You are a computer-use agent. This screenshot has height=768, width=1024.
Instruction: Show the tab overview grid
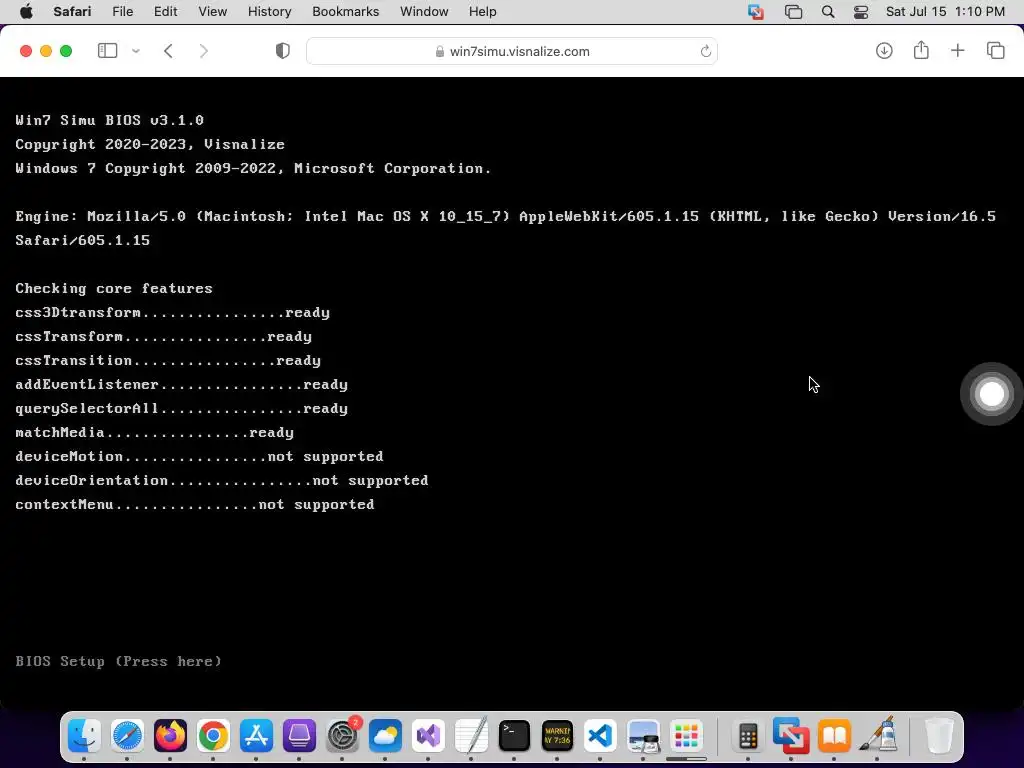[995, 51]
